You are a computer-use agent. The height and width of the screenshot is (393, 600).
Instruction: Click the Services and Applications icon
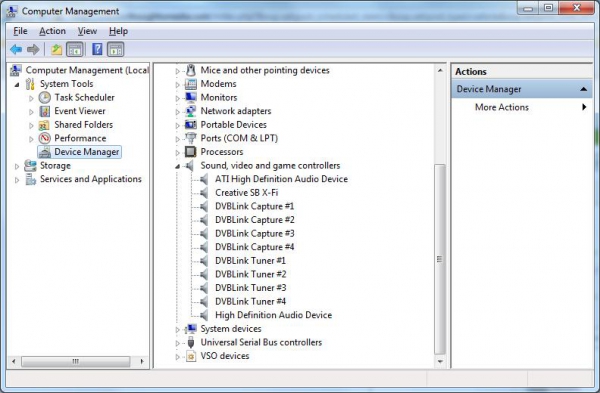pyautogui.click(x=30, y=179)
